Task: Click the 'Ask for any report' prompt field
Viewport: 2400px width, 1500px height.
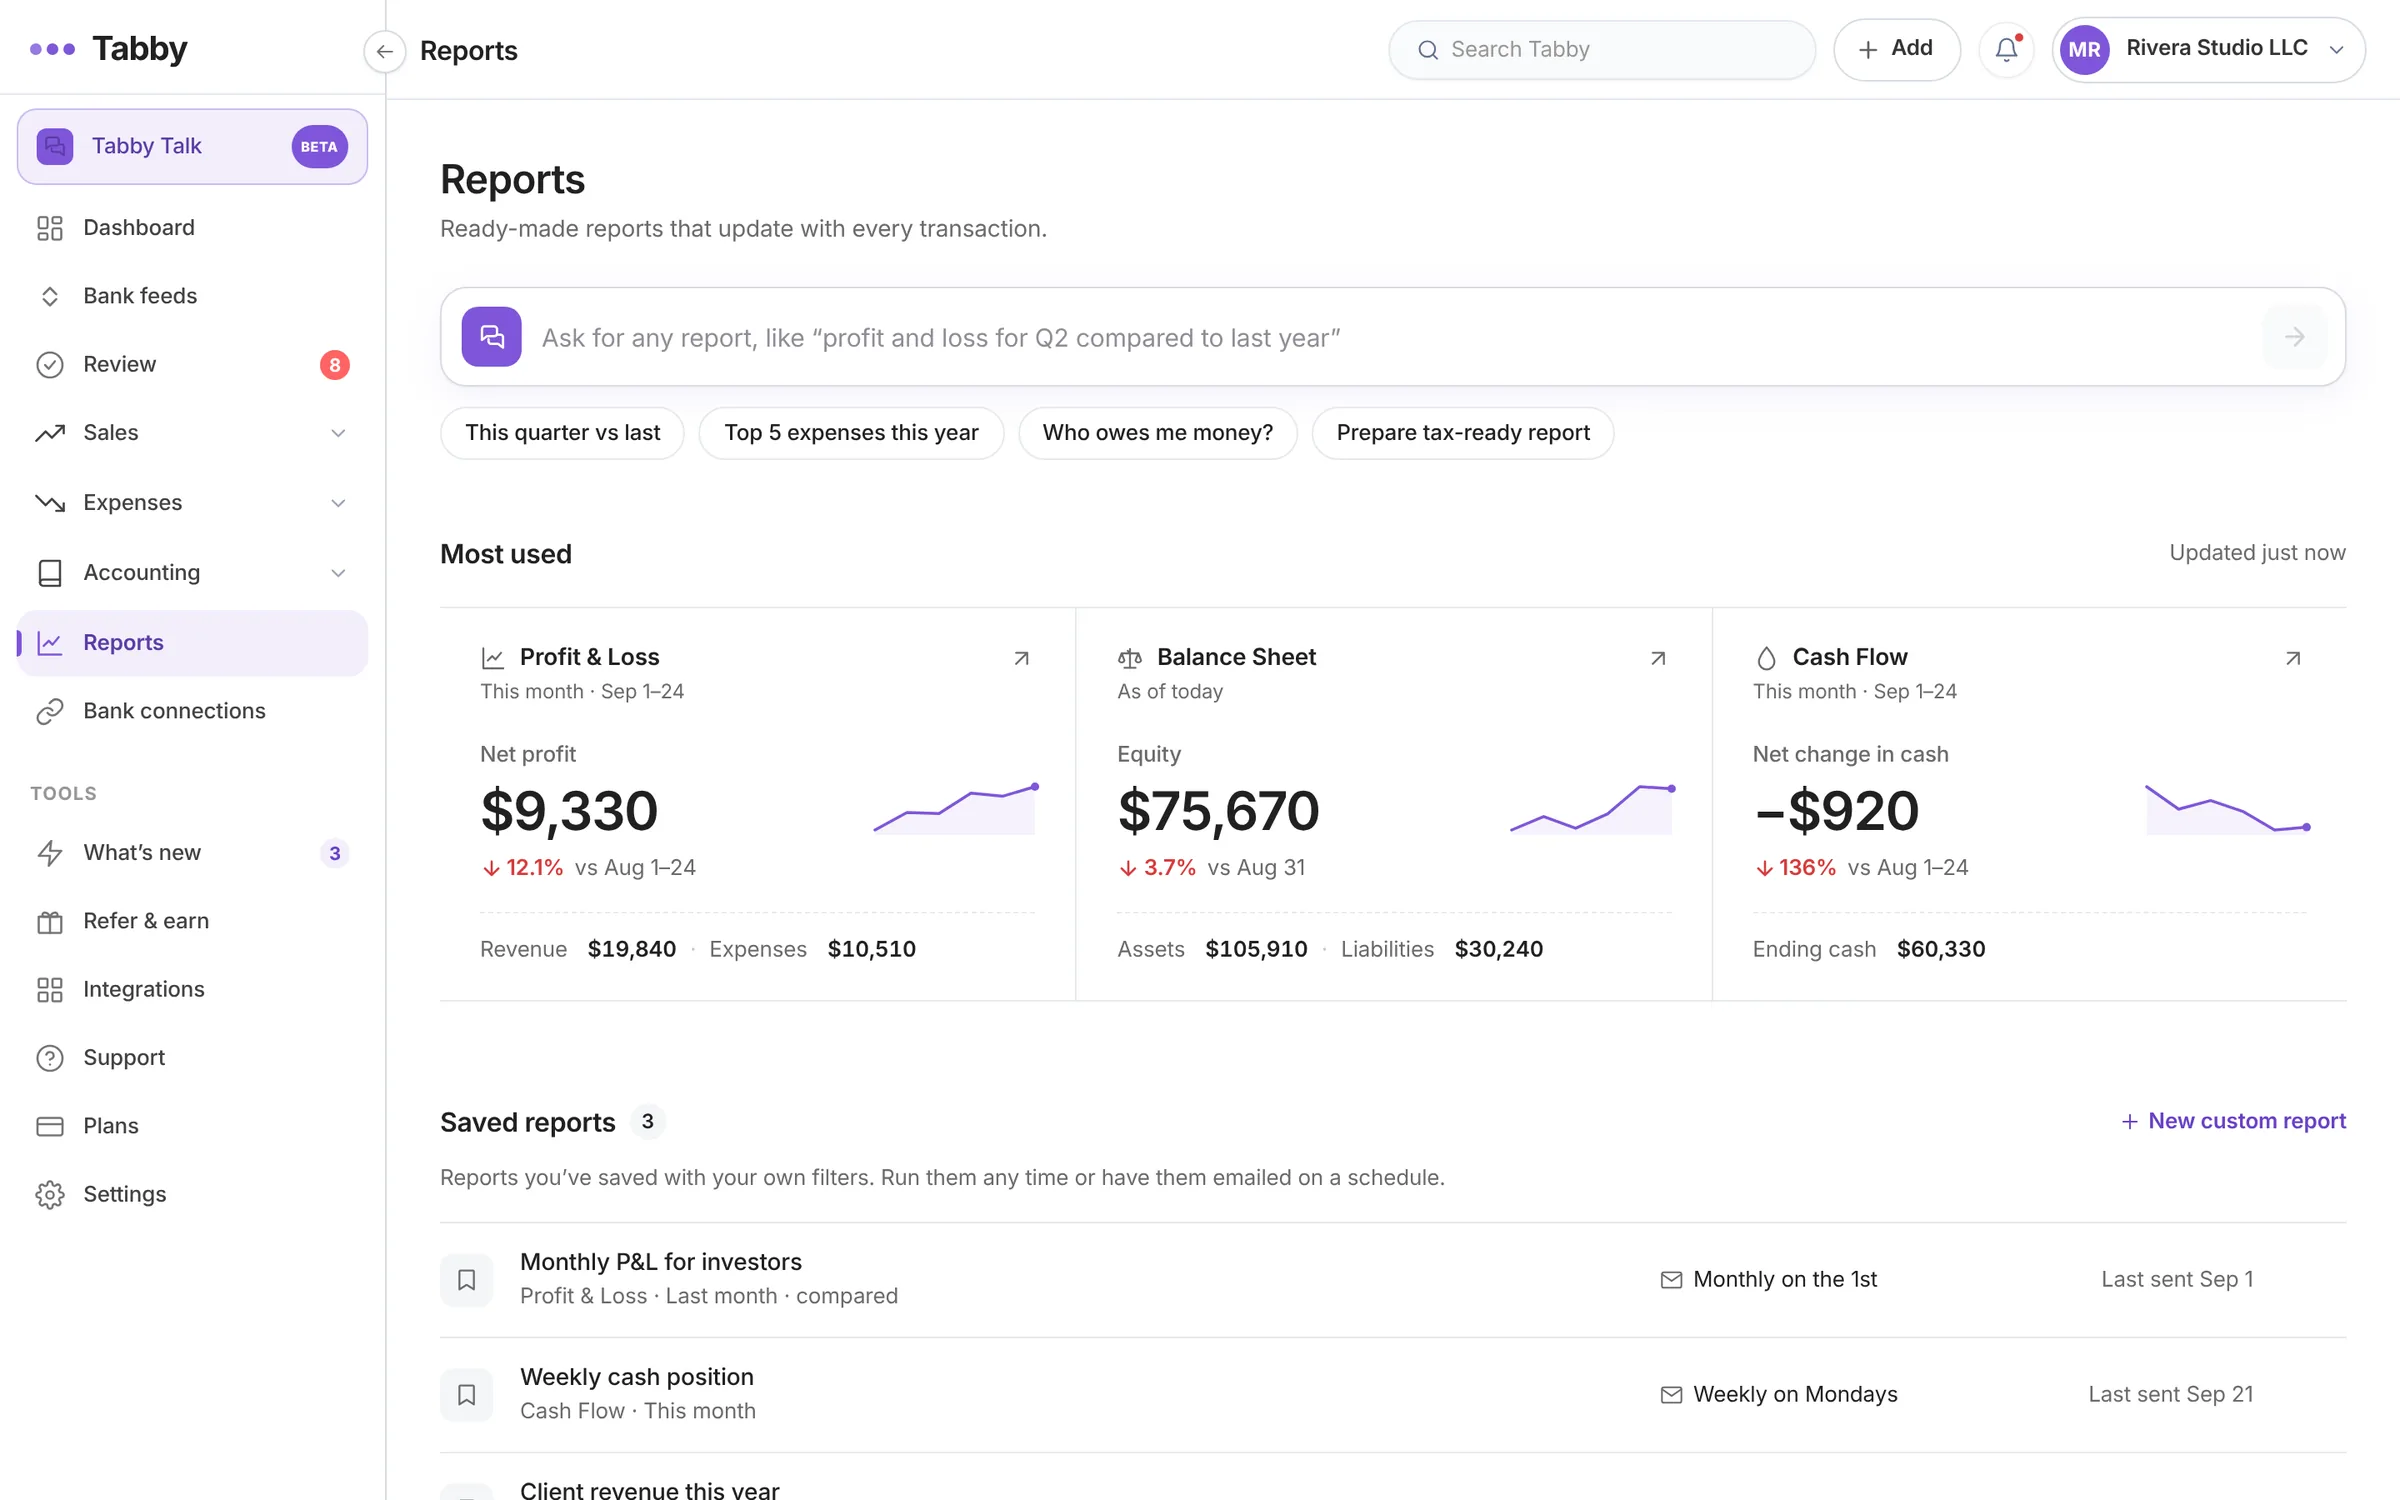Action: 1393,337
